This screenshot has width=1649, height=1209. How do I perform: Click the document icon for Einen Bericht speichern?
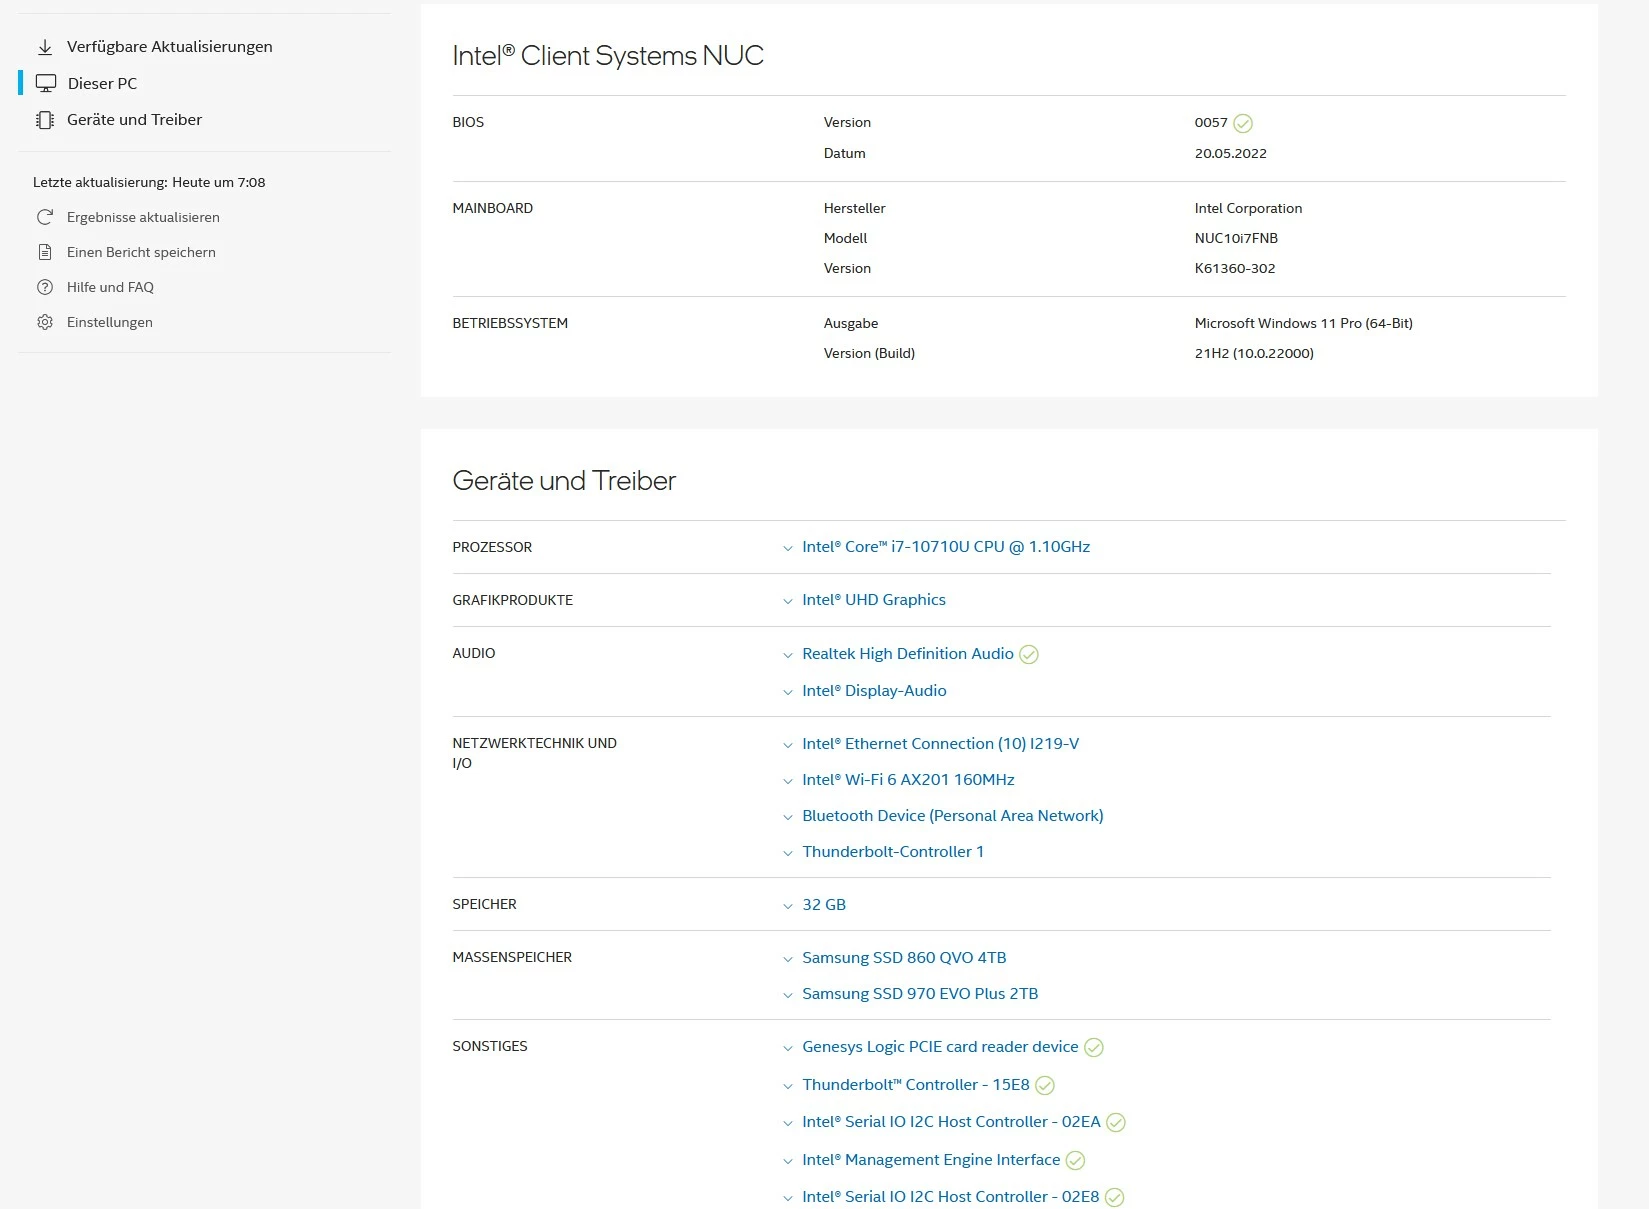(x=45, y=252)
